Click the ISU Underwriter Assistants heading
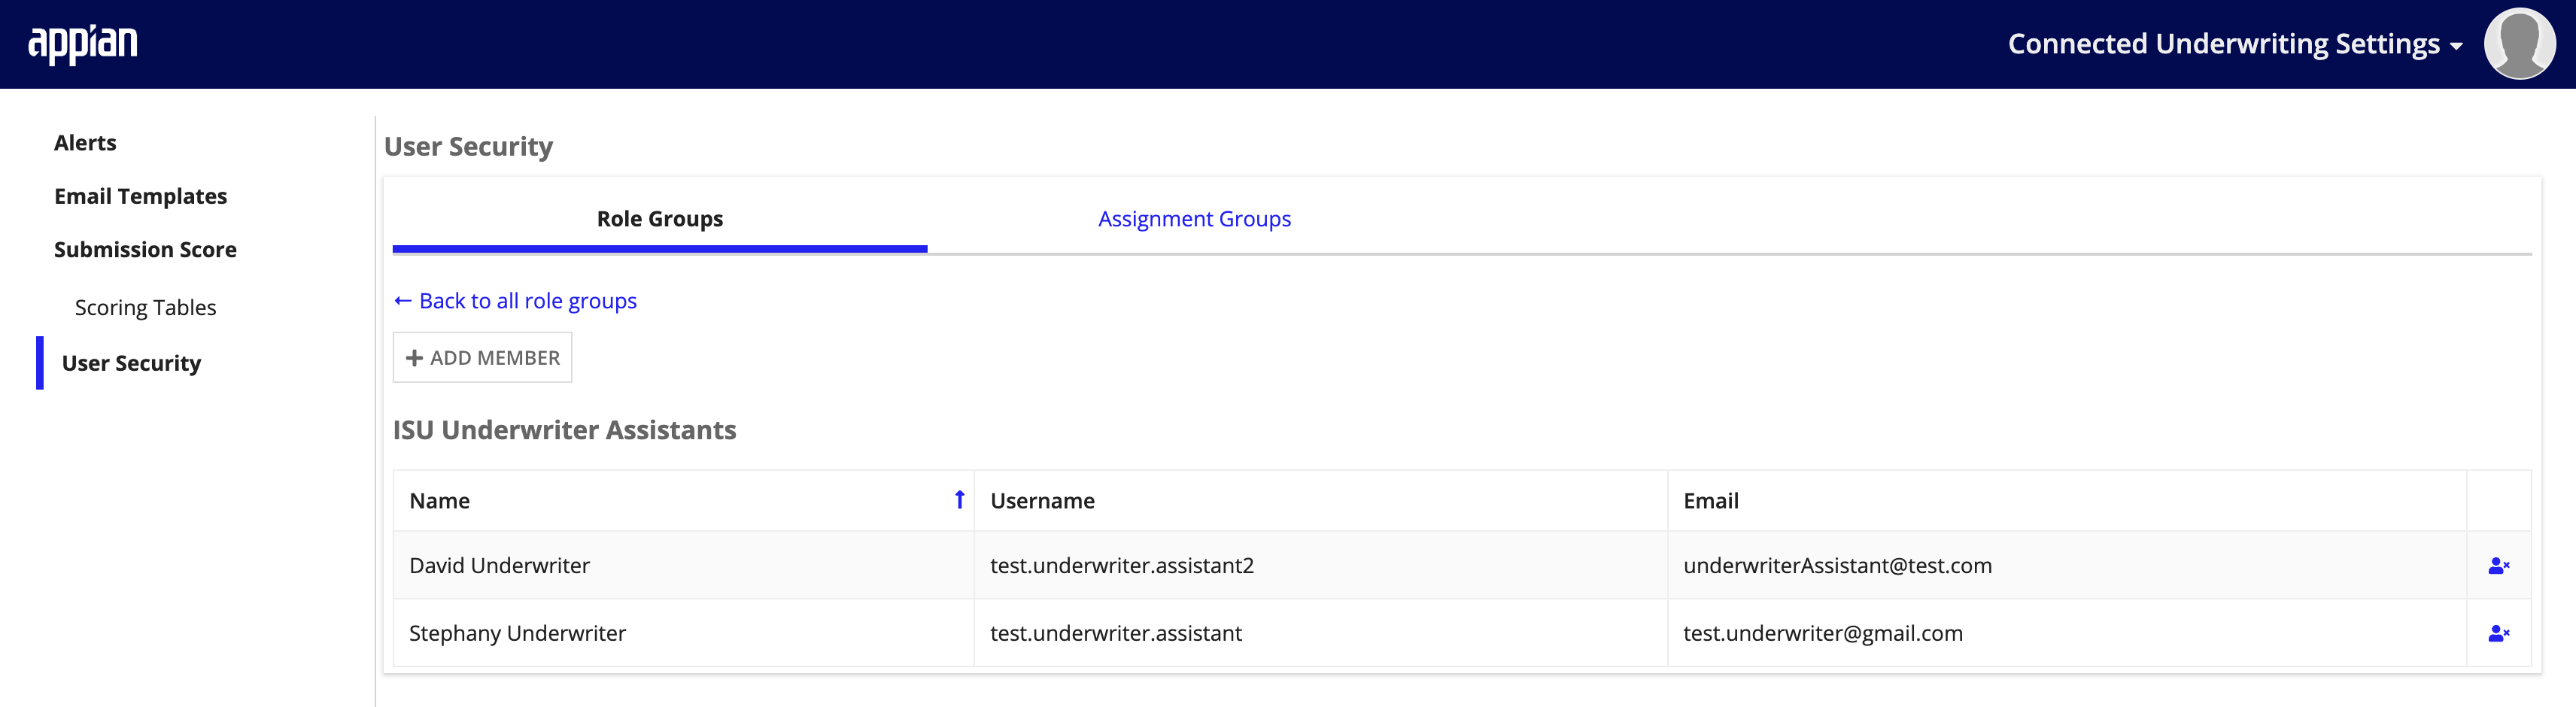This screenshot has height=707, width=2576. coord(564,430)
